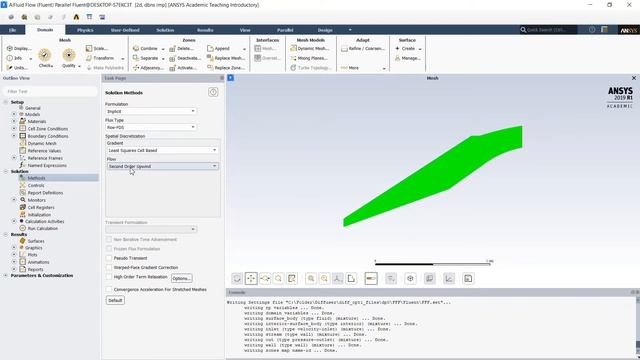Select General in the outline tree
Viewport: 640px width, 360px height.
(33, 108)
